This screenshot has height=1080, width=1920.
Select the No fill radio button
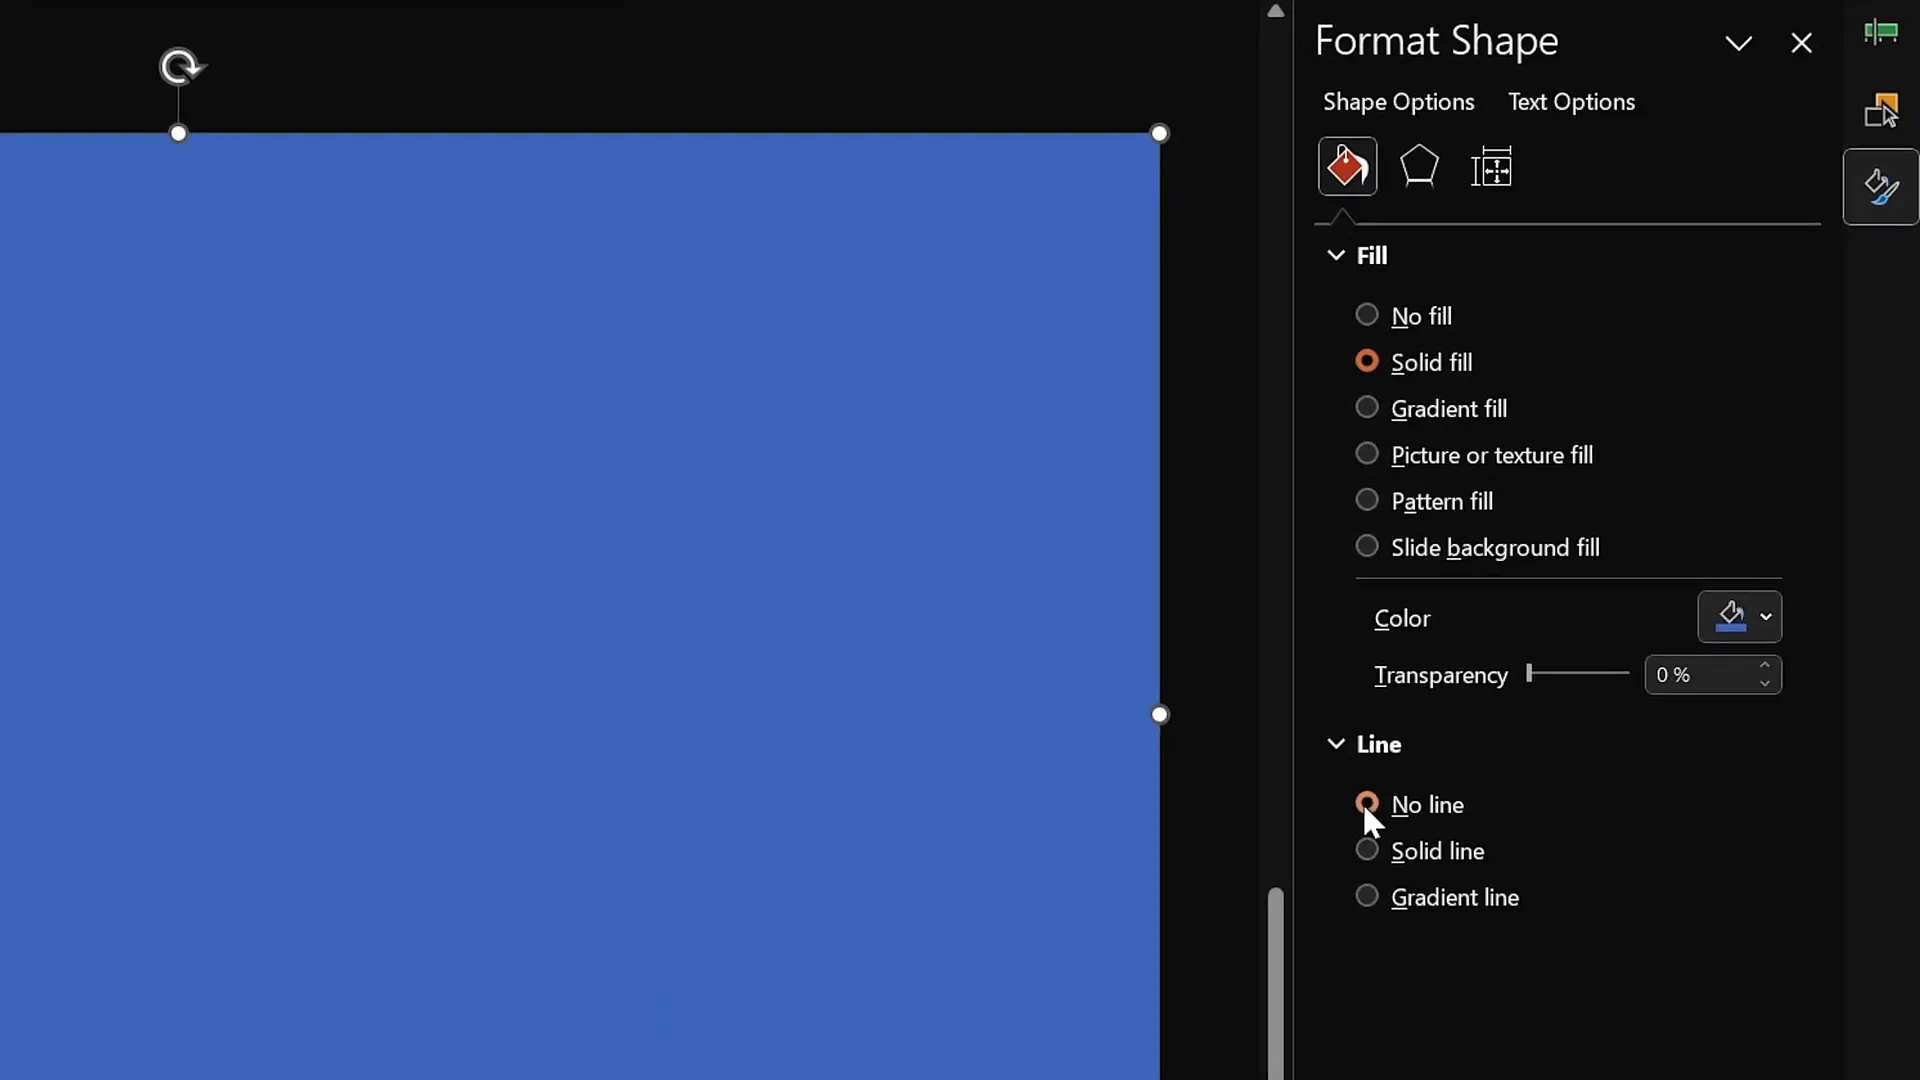coord(1367,315)
